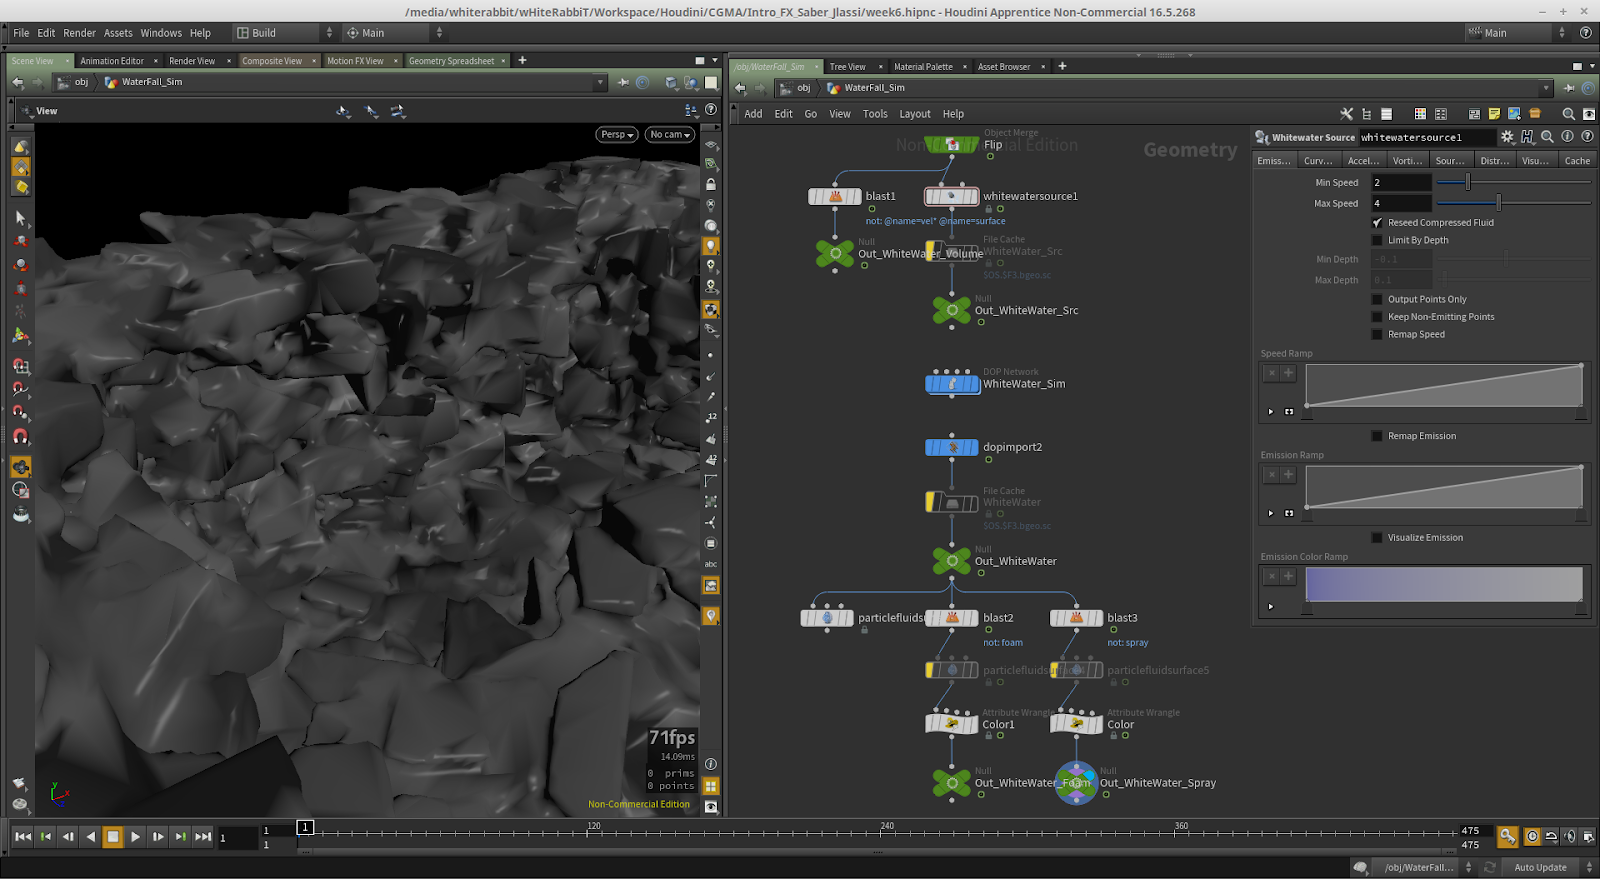The image size is (1600, 879).
Task: Open the Persp viewport dropdown
Action: [617, 135]
